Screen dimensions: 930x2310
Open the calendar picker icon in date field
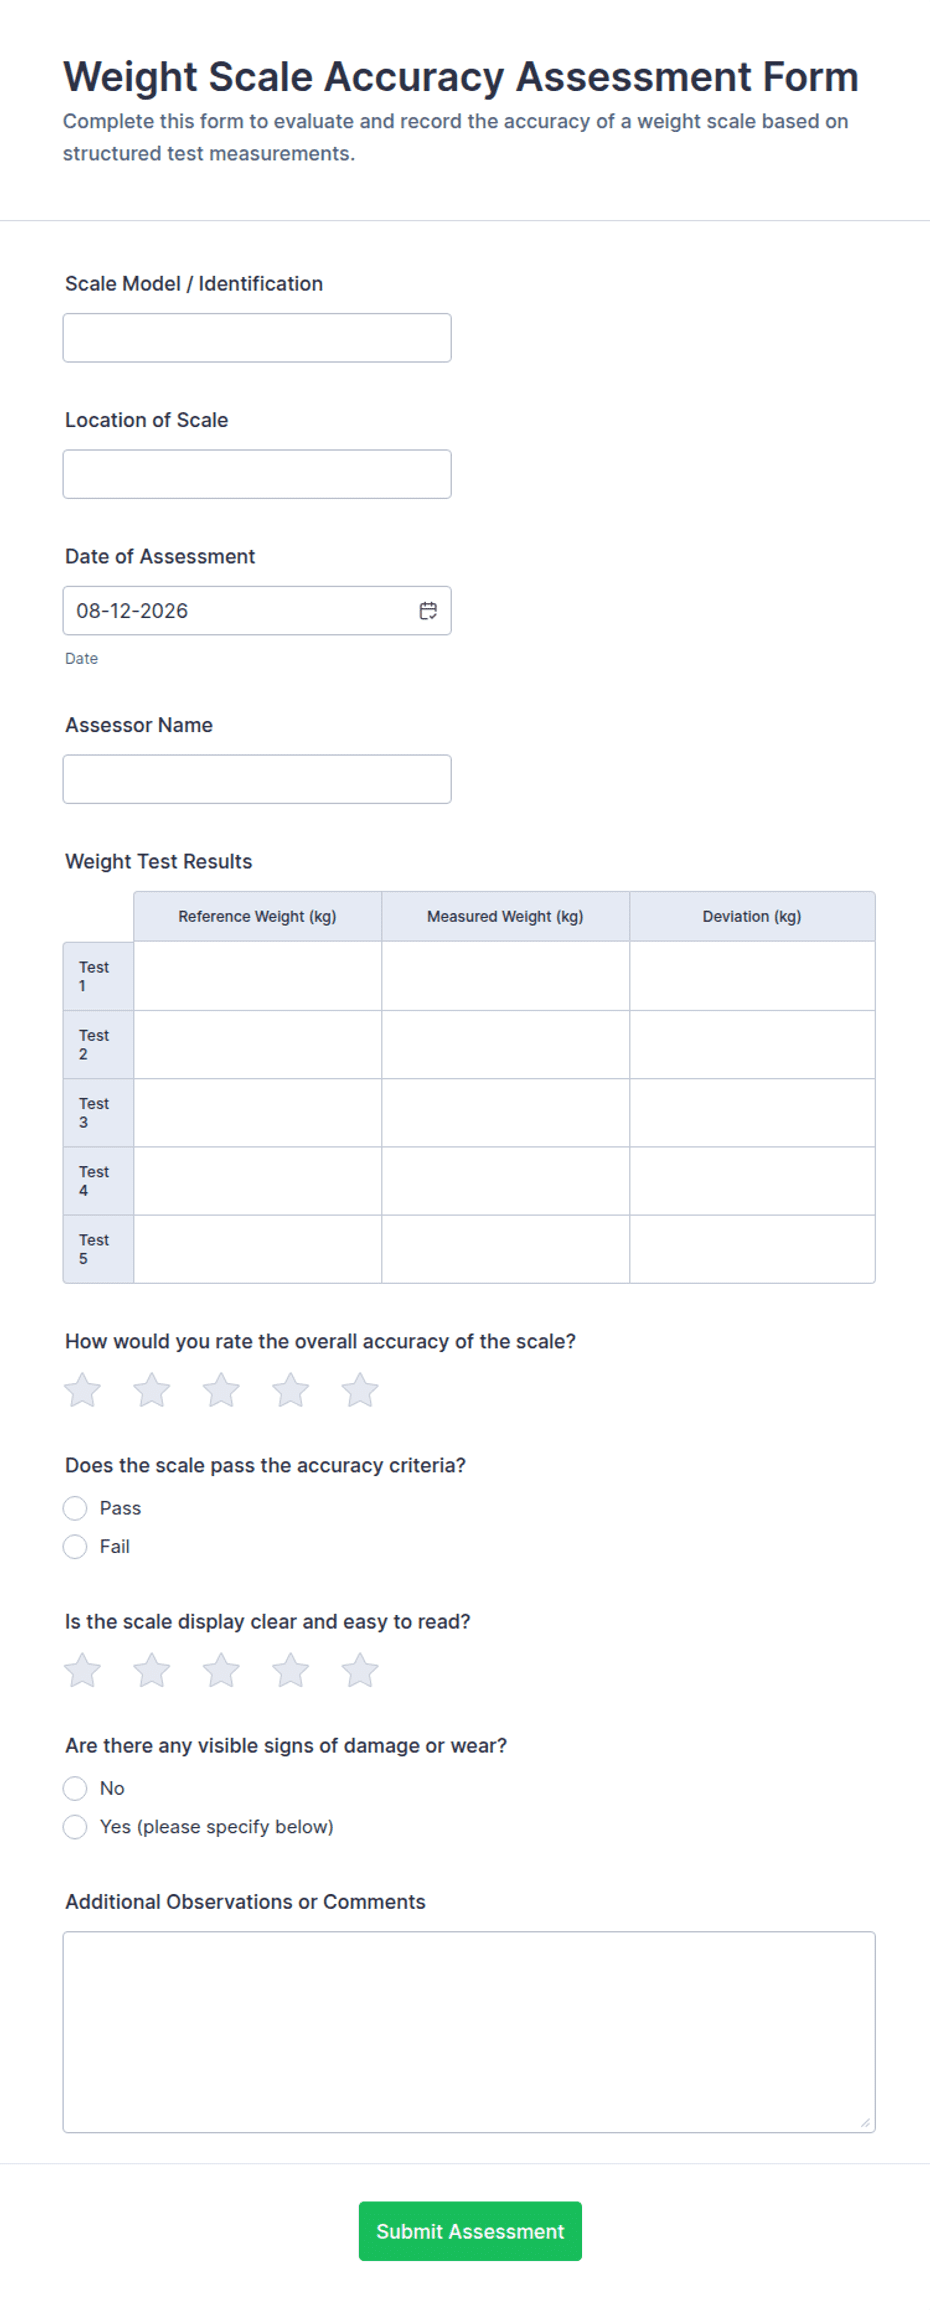point(428,611)
